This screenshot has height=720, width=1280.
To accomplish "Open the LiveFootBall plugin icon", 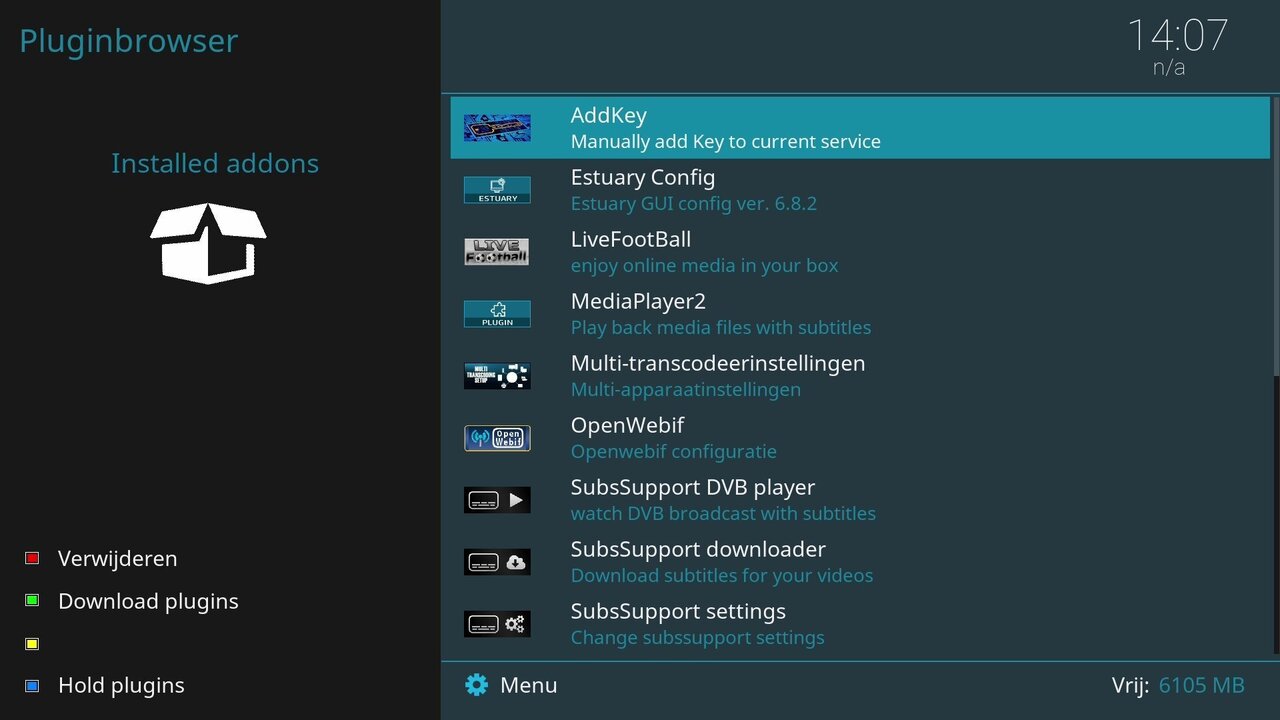I will (x=497, y=252).
